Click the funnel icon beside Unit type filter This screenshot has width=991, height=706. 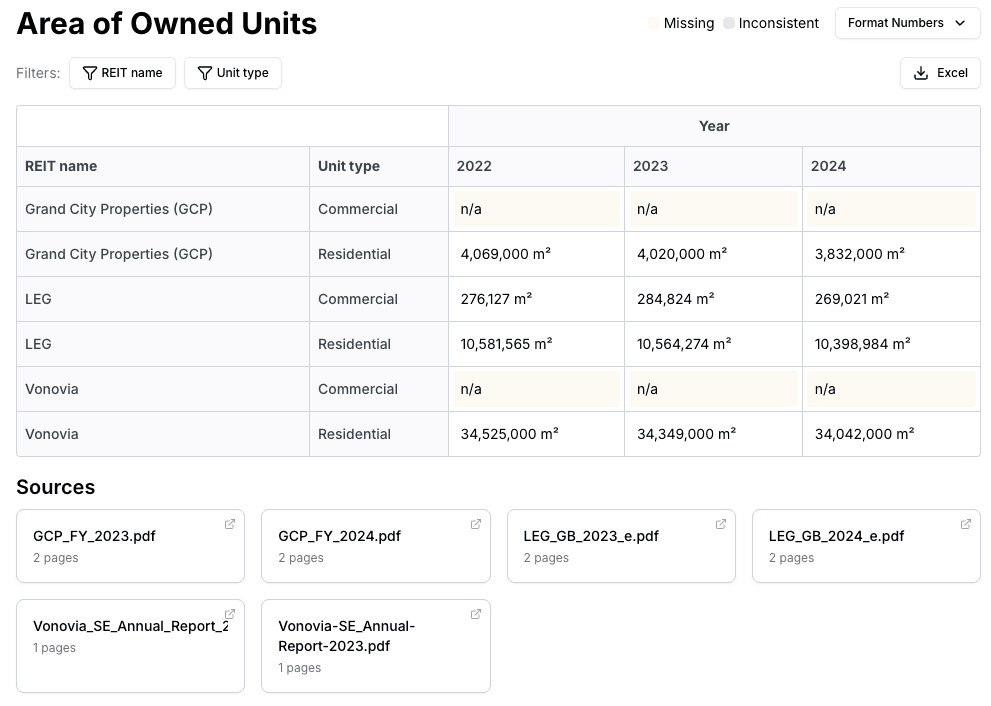click(205, 73)
